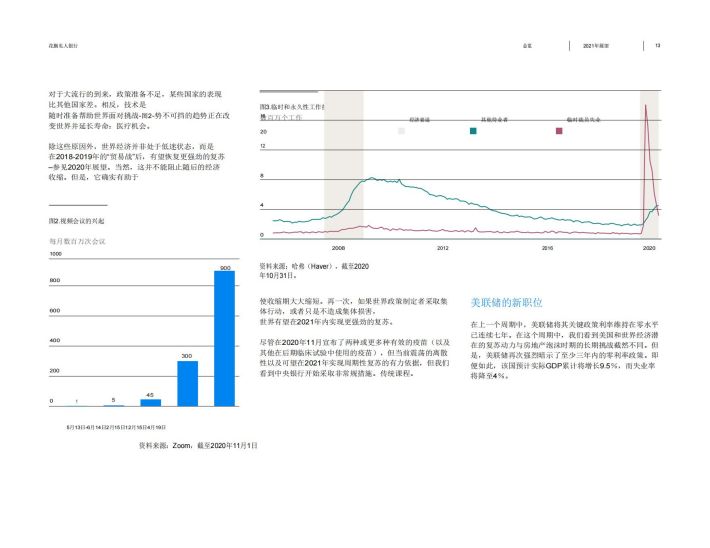The image size is (710, 548).
Task: Click the maroon legend swatch in the jobs chart
Action: pyautogui.click(x=559, y=131)
